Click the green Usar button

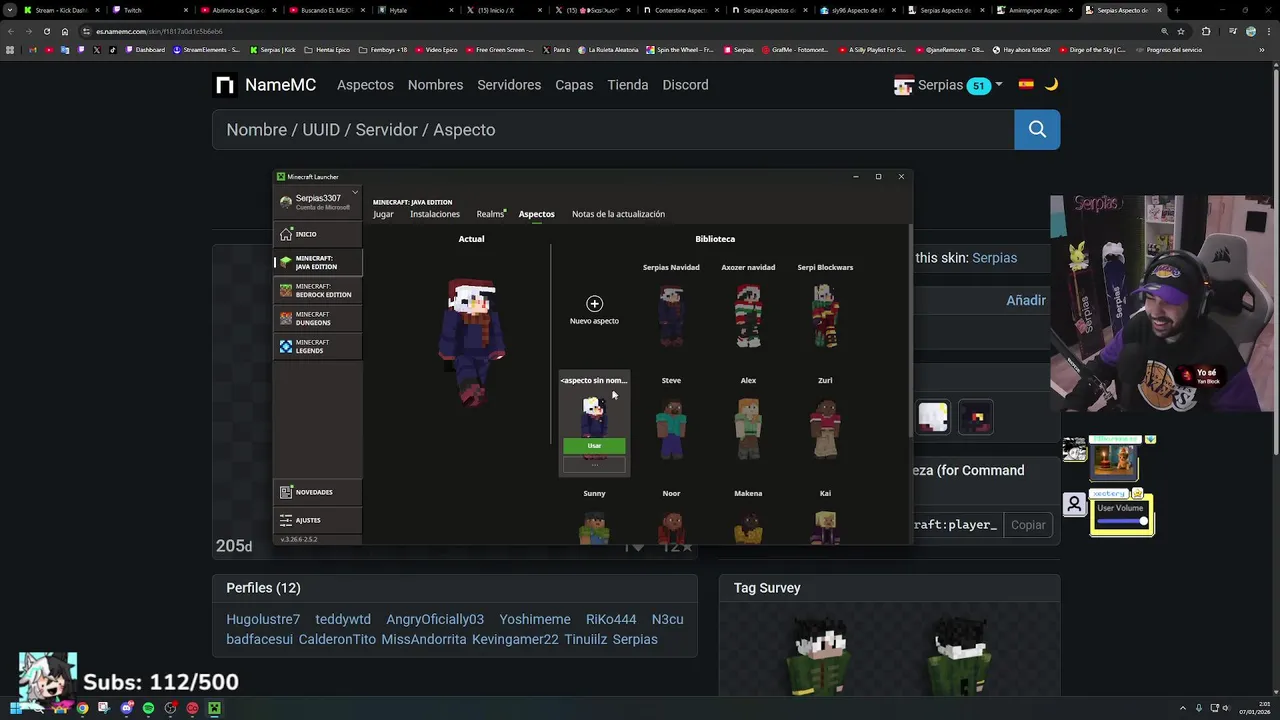pos(594,446)
